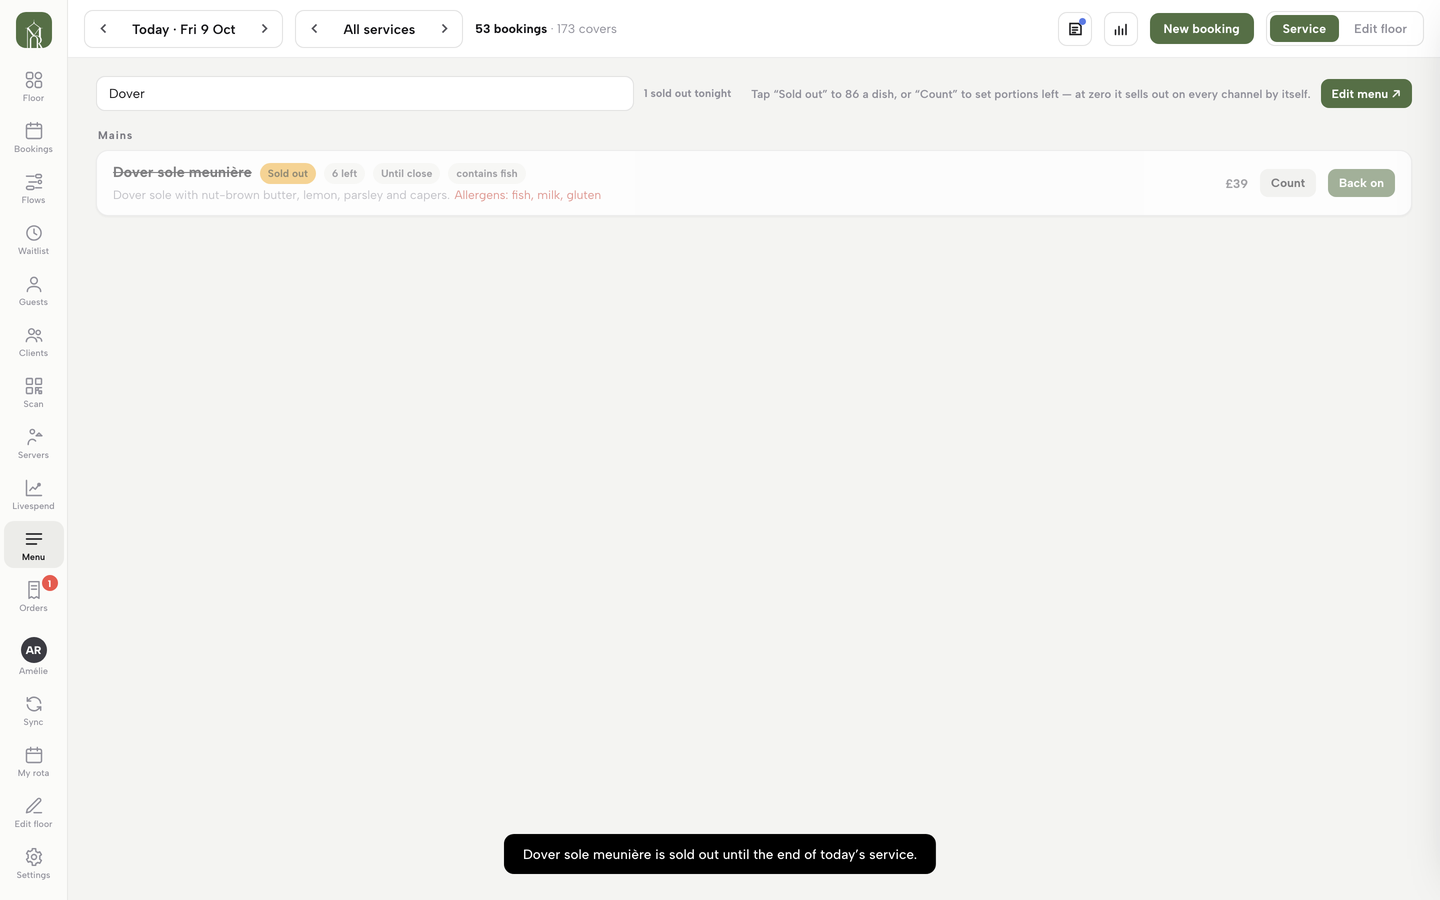
Task: Open Orders with one notification
Action: tap(34, 596)
